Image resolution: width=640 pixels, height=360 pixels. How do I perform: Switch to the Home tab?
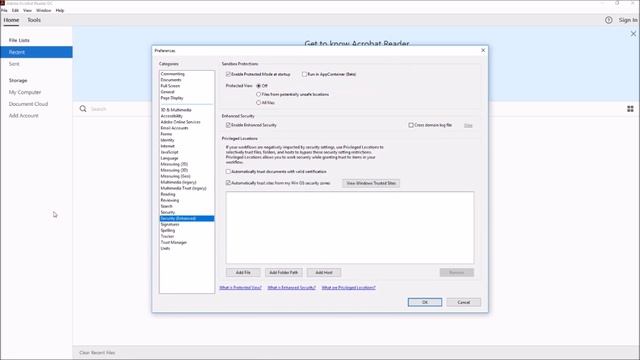pos(11,20)
